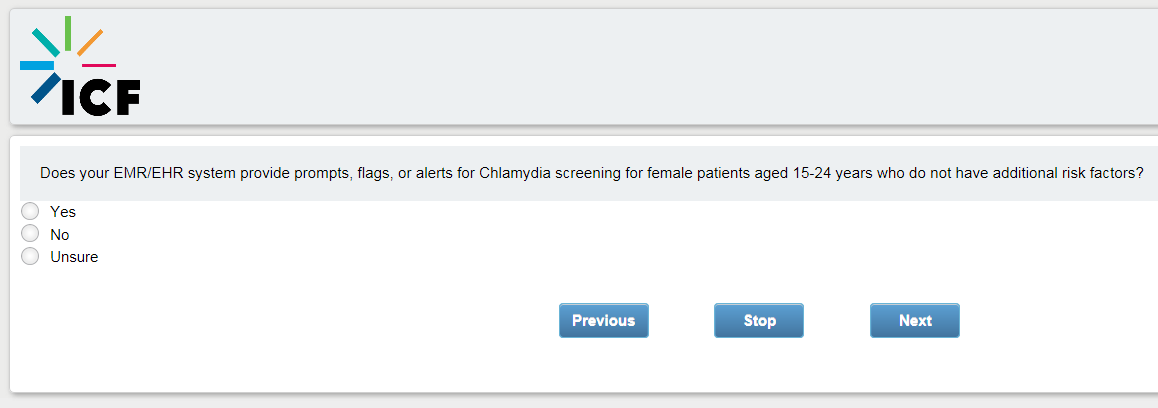Viewport: 1158px width, 408px height.
Task: Click the "No" answer label text
Action: coord(60,235)
